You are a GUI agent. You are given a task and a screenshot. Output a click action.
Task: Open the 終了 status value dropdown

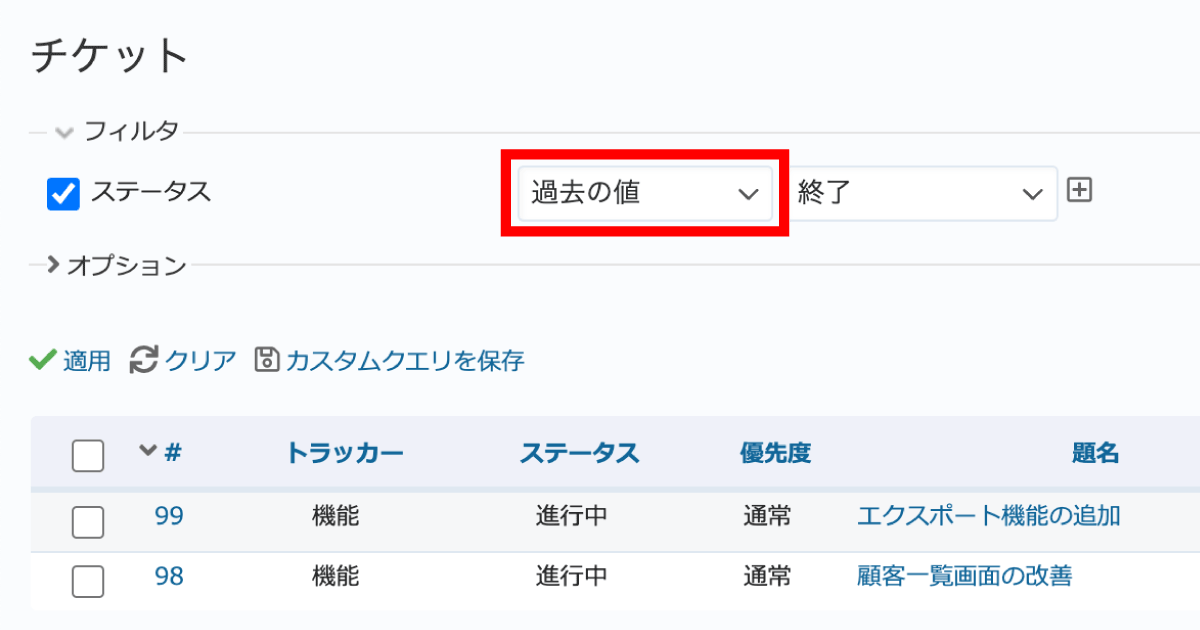(921, 194)
